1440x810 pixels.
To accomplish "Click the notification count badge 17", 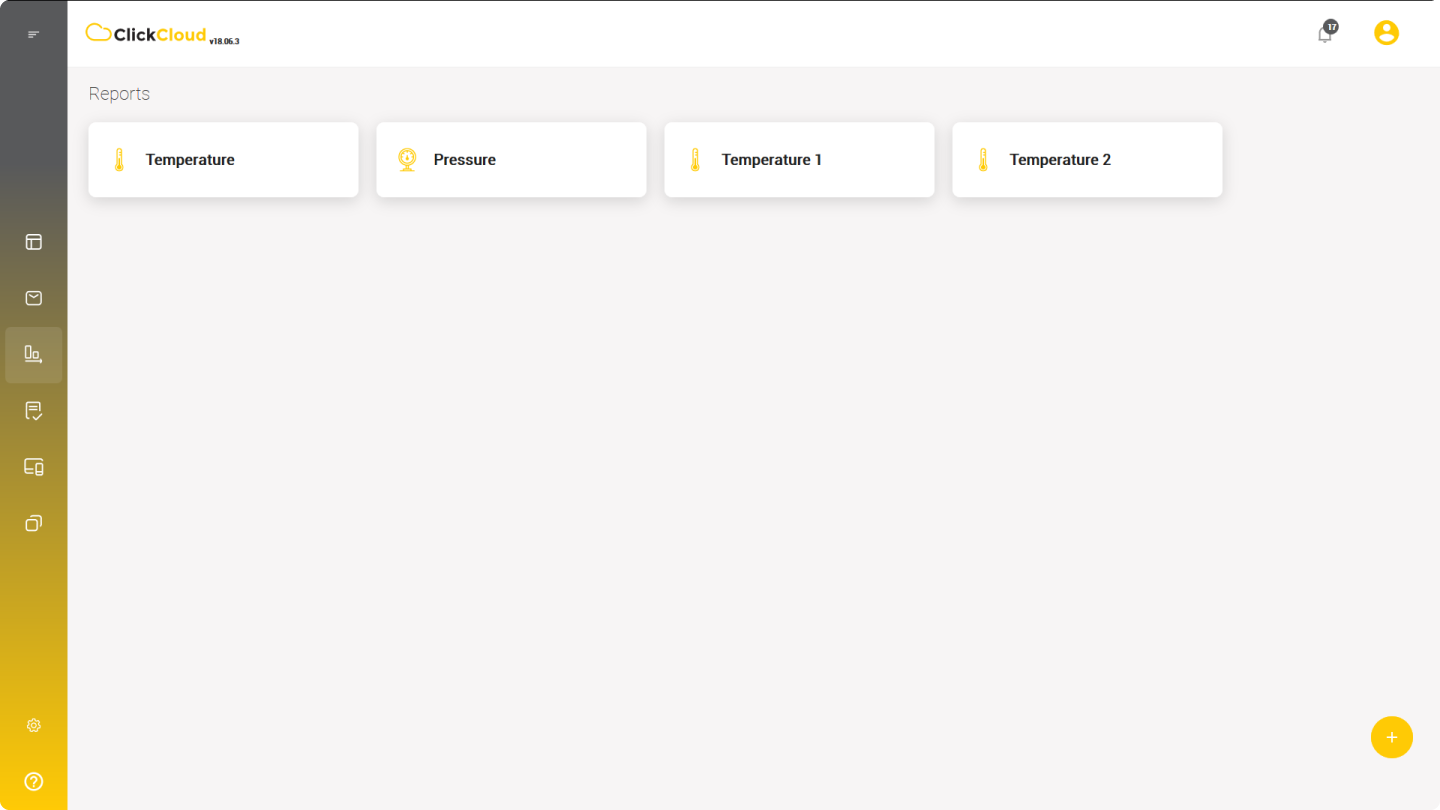I will (1331, 27).
